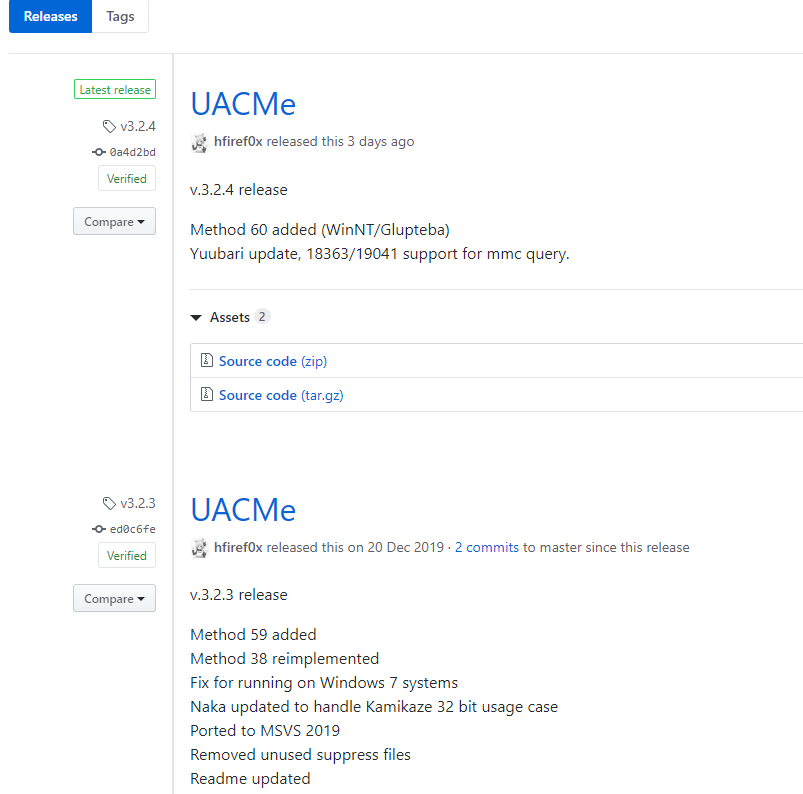Viewport: 803px width, 794px height.
Task: Click the commit icon beside 0a4d2bd
Action: click(99, 152)
